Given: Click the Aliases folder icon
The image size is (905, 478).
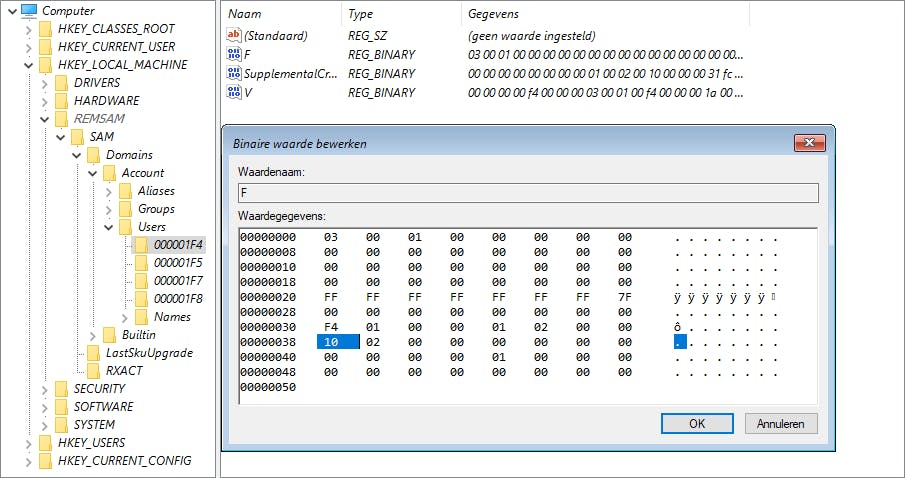Looking at the screenshot, I should click(x=125, y=191).
